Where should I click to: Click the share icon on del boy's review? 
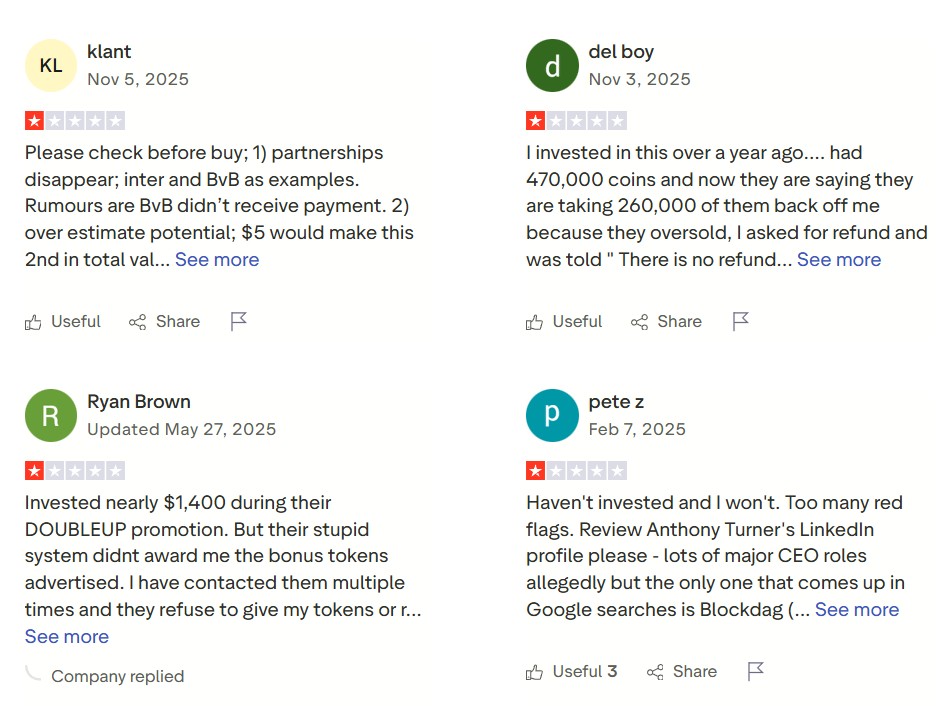[640, 321]
